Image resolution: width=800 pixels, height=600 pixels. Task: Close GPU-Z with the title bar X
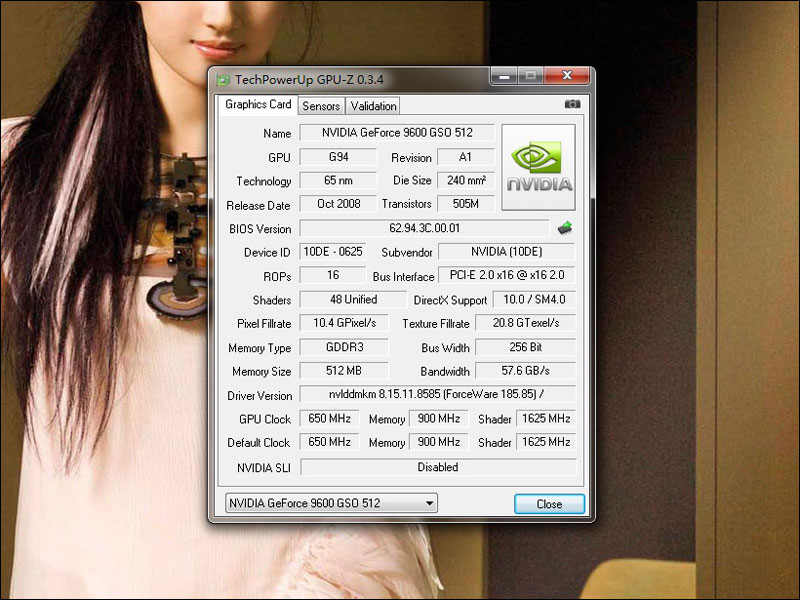point(567,76)
